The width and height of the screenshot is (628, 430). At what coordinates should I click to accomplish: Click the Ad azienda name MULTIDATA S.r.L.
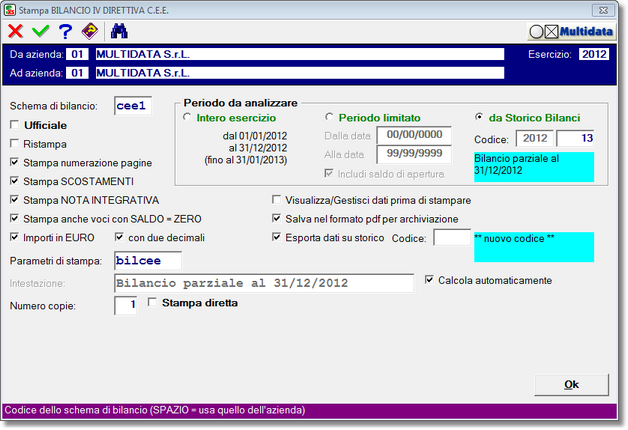[300, 73]
